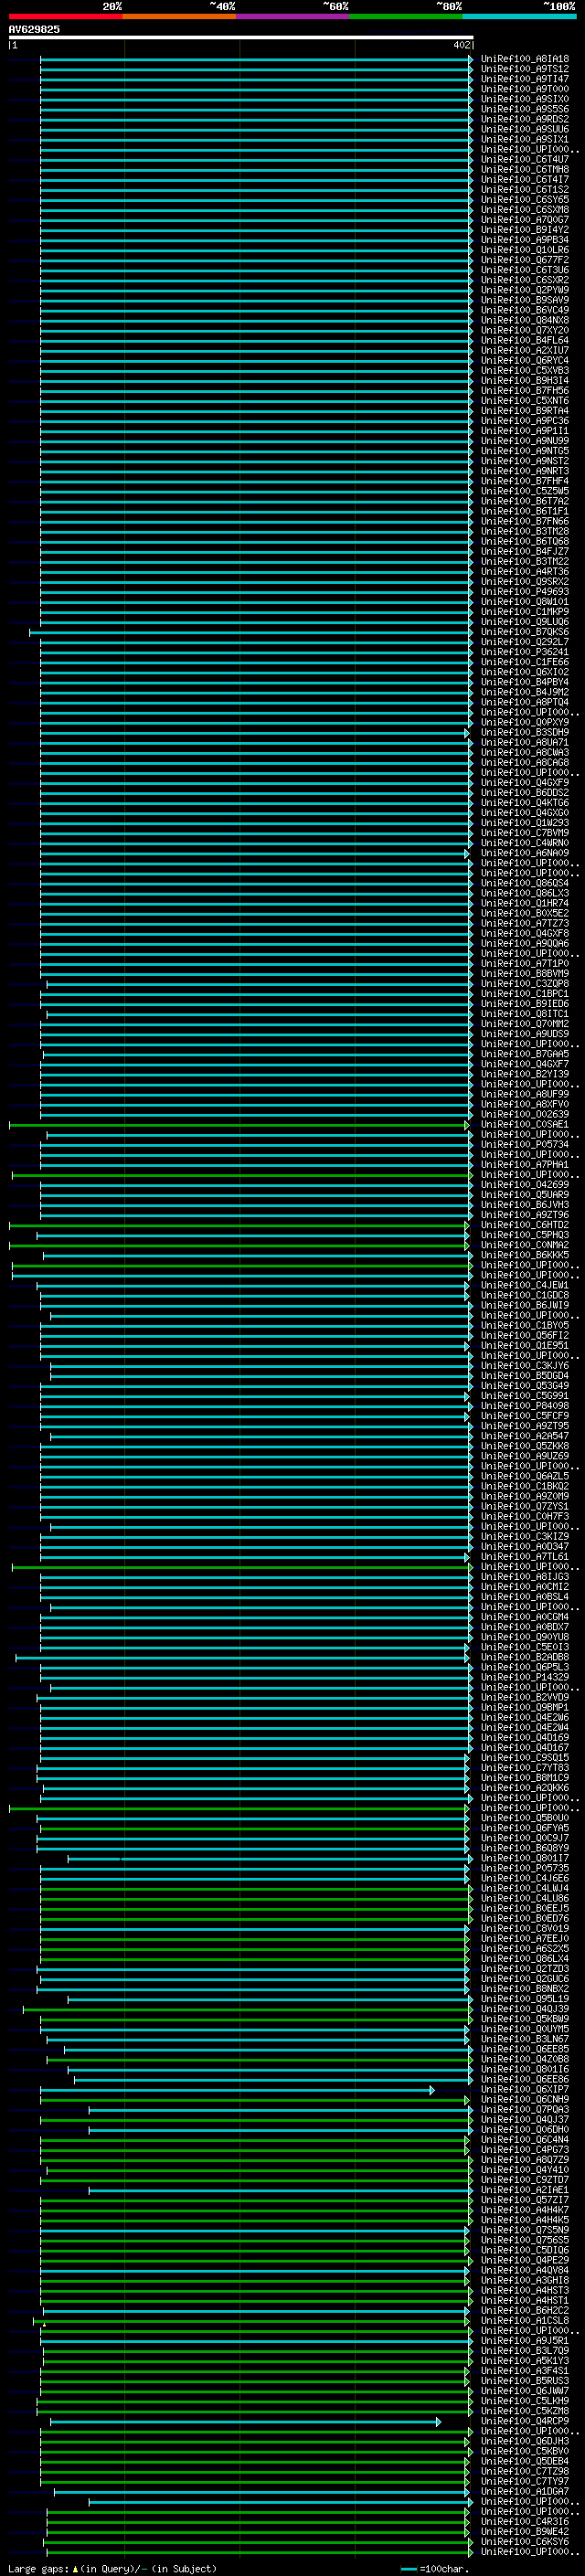585x2576 pixels.
Task: Click arrowhead ending the UniRef100_Q6XIP7 alignment
Action: (432, 2091)
